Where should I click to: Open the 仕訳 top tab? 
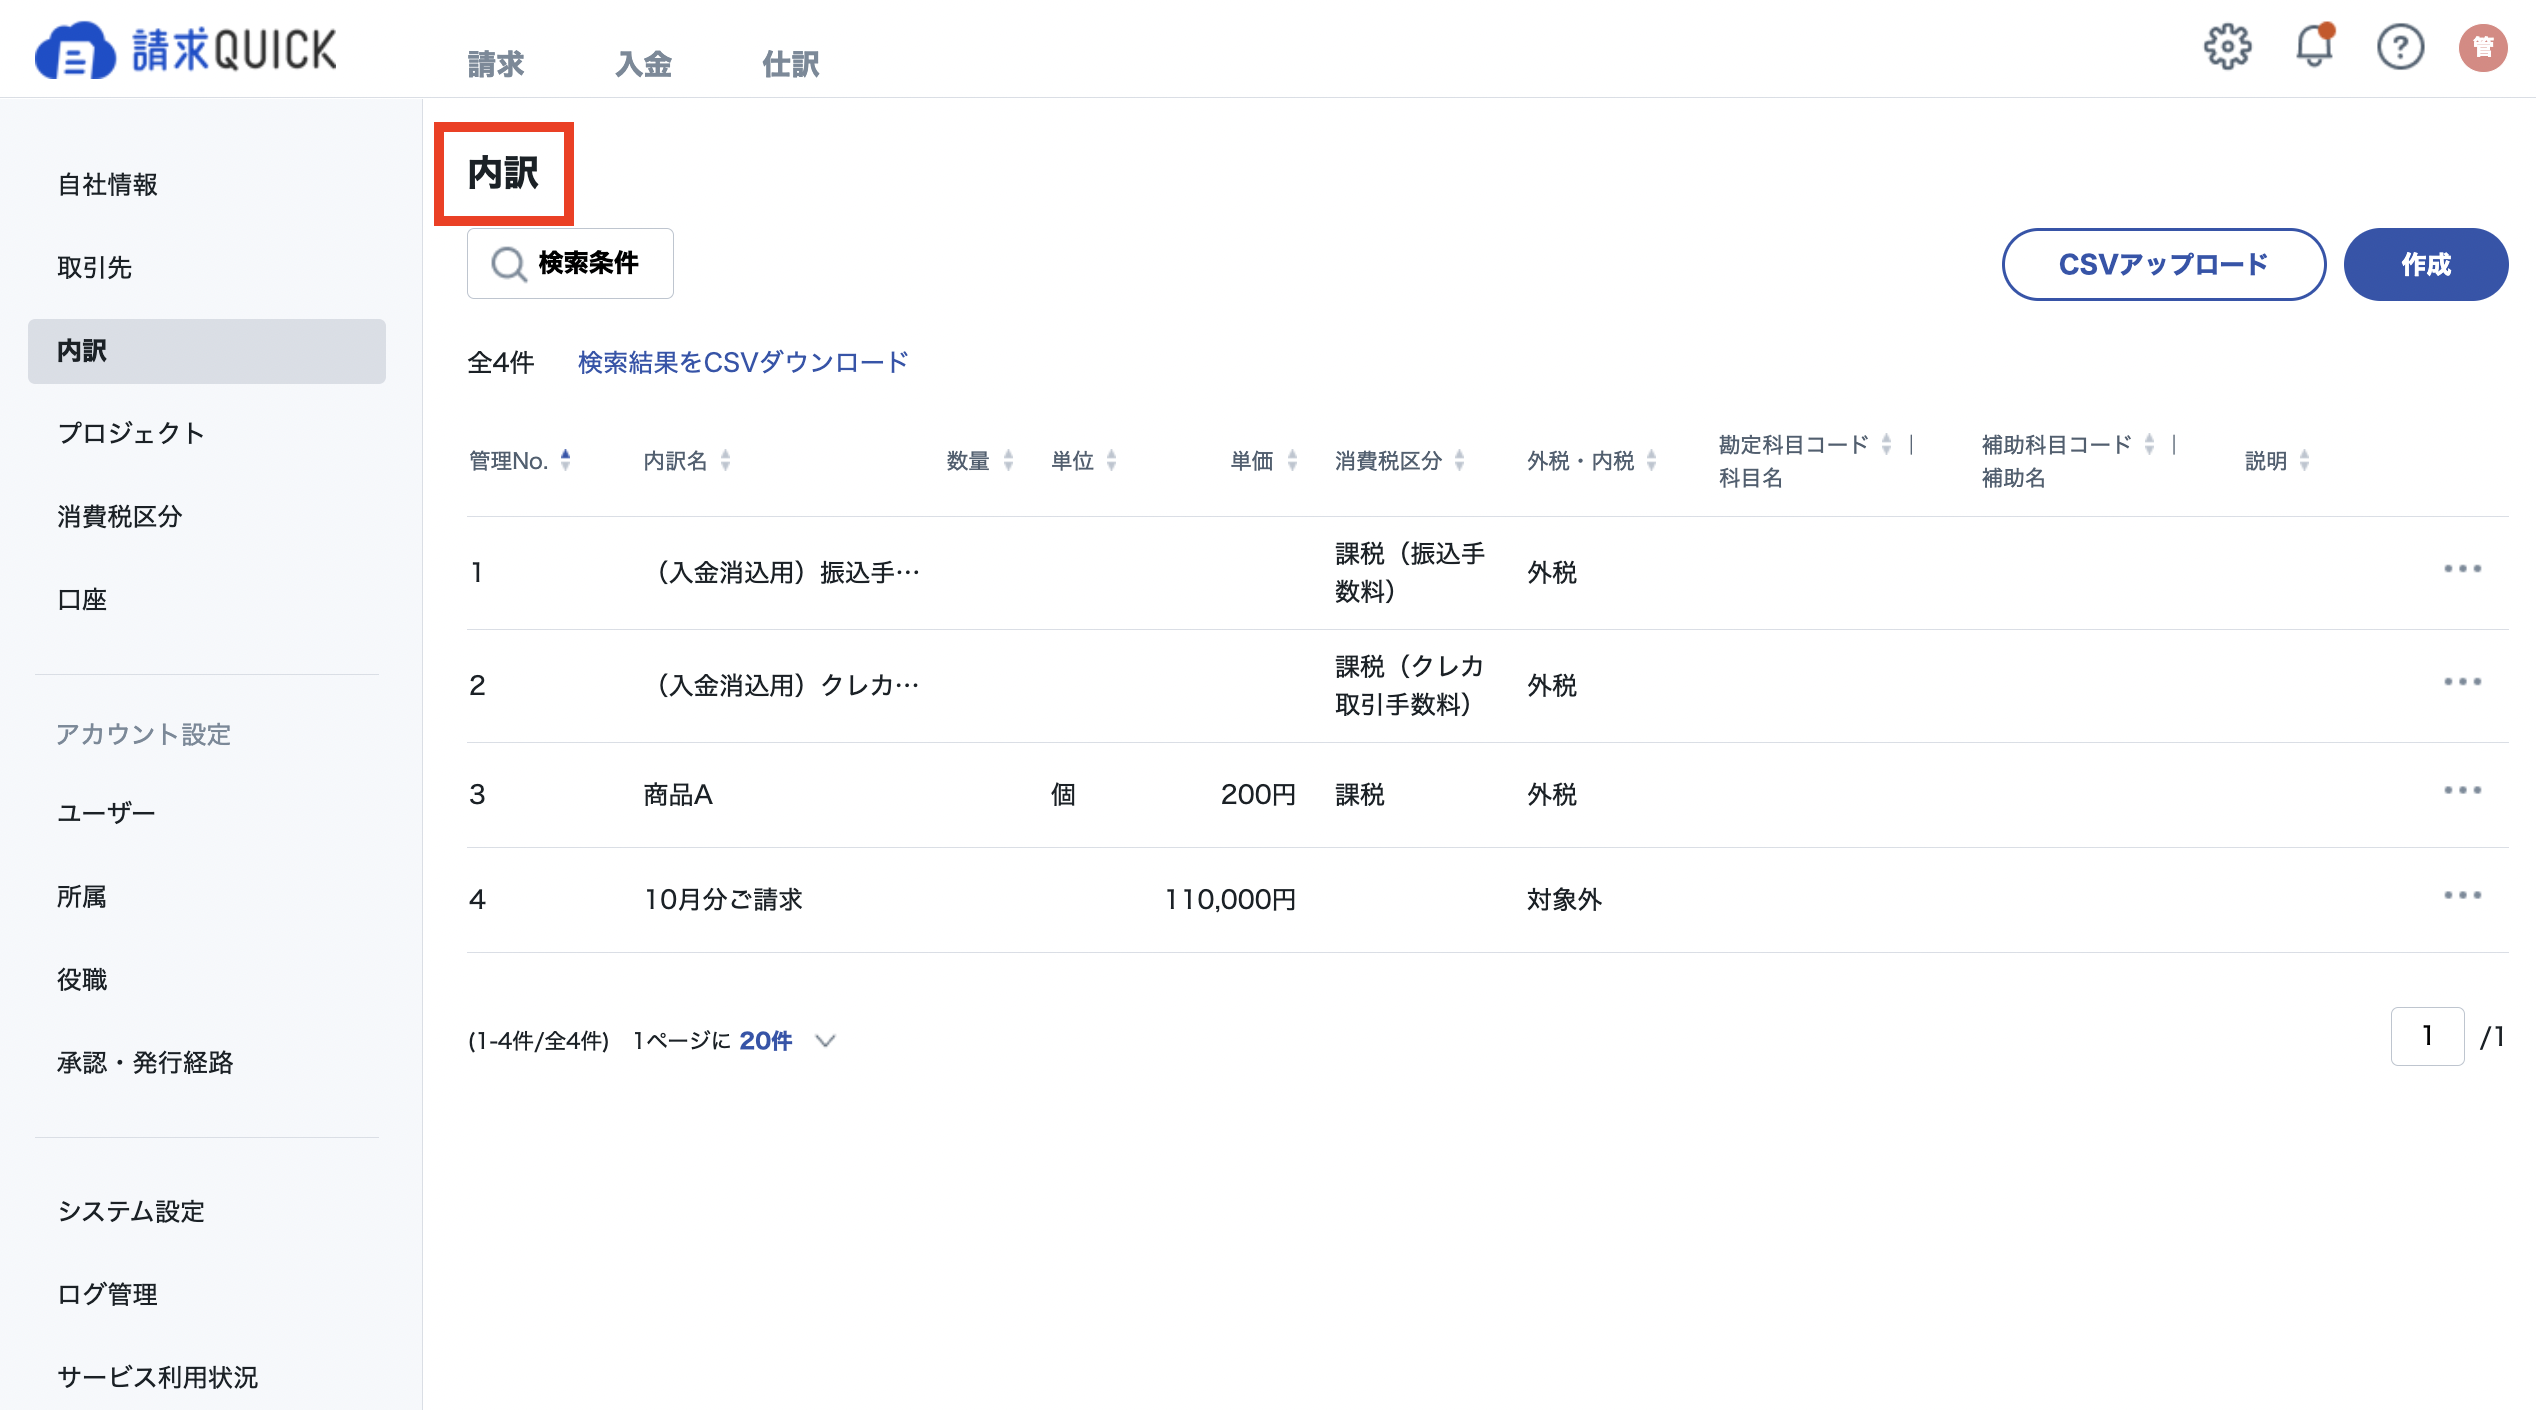790,65
